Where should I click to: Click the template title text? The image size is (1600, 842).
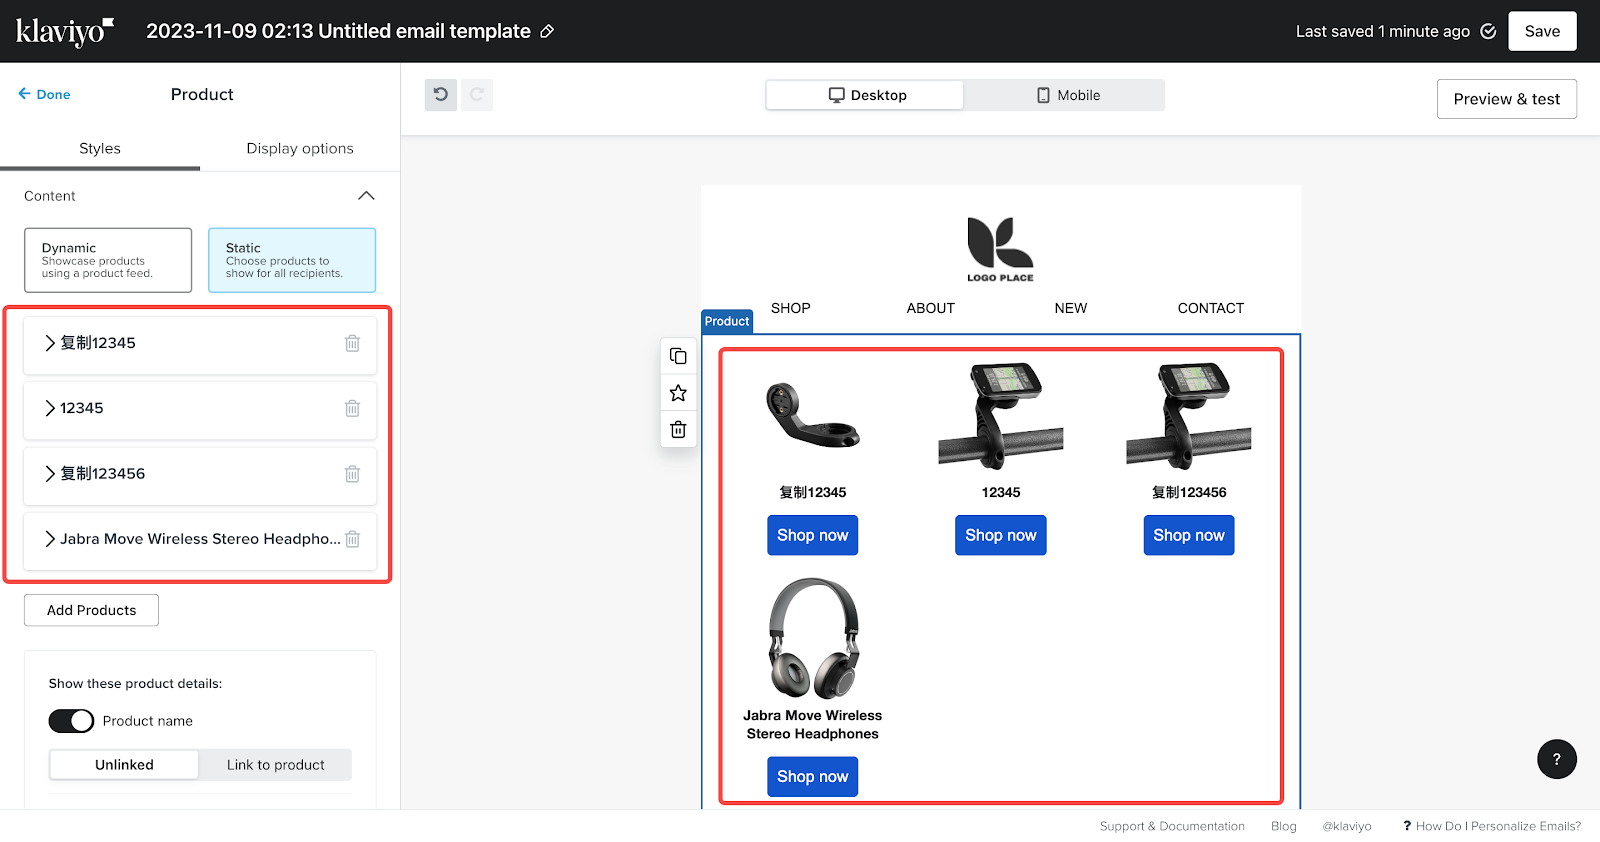[338, 31]
